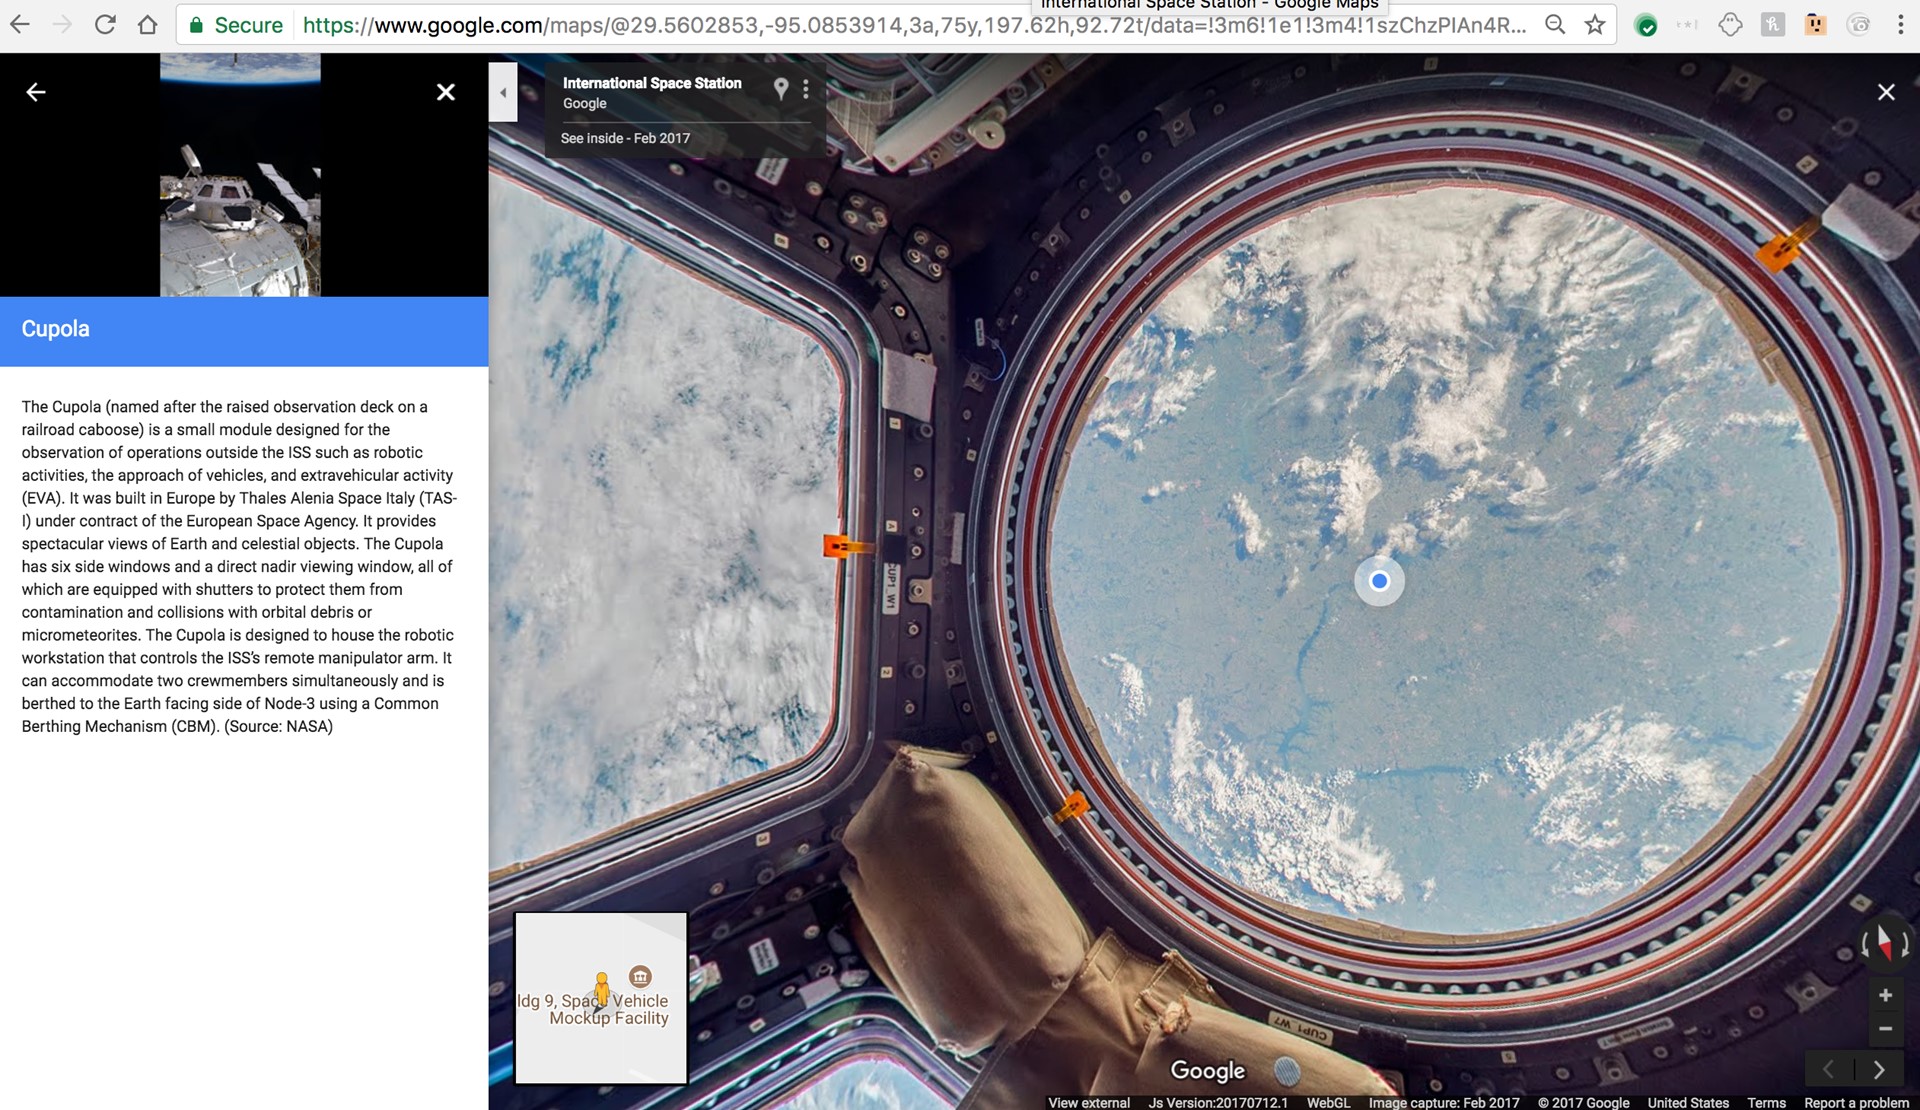Zoom out with the minus button
1920x1110 pixels.
coord(1885,1028)
